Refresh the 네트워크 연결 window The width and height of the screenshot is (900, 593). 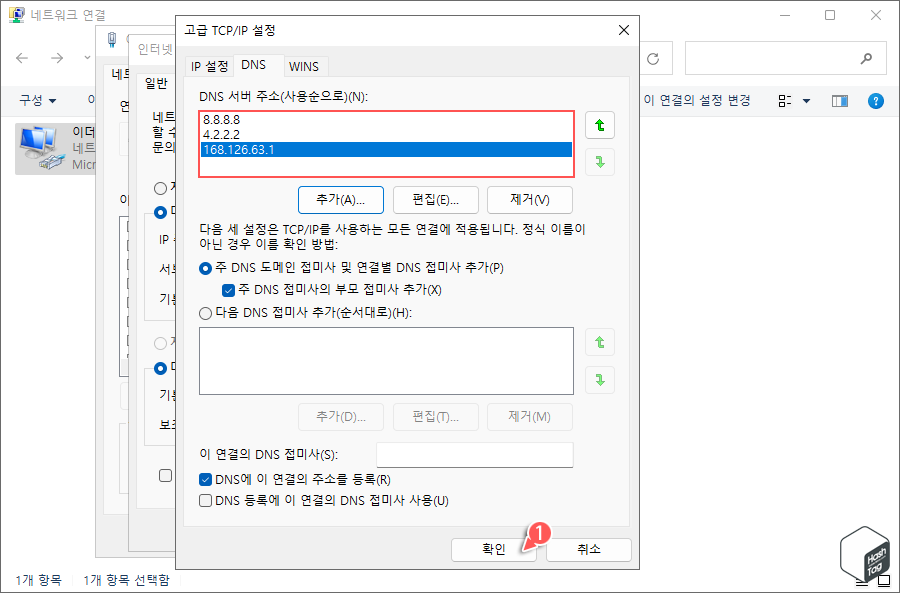[x=655, y=57]
